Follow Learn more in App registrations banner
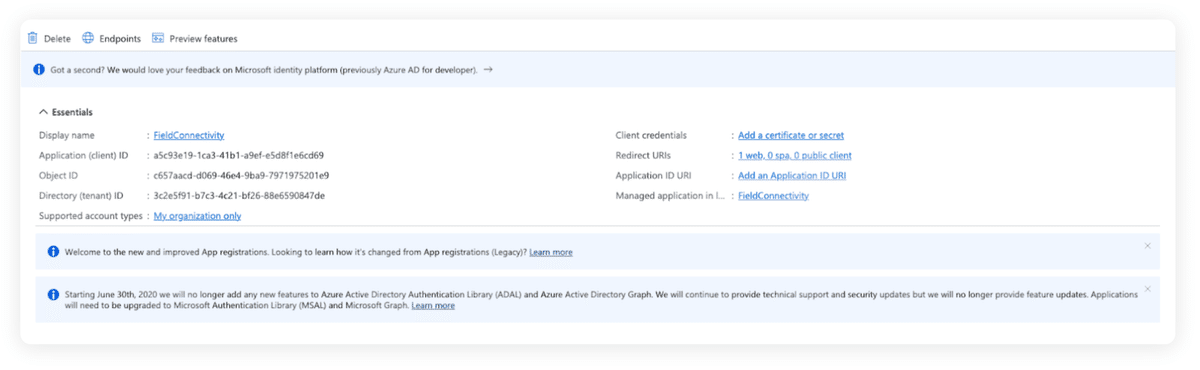This screenshot has height=370, width=1200. click(x=551, y=252)
